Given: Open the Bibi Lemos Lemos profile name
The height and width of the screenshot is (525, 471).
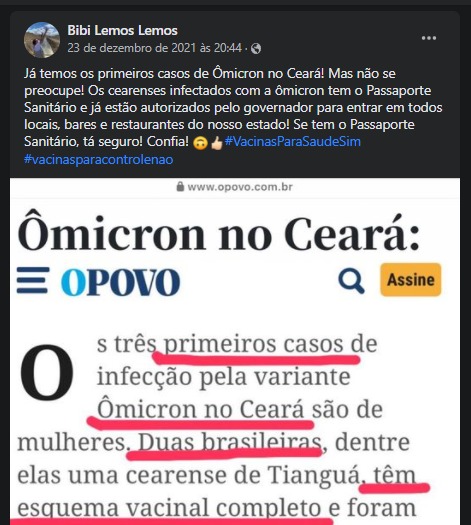Looking at the screenshot, I should pyautogui.click(x=123, y=30).
